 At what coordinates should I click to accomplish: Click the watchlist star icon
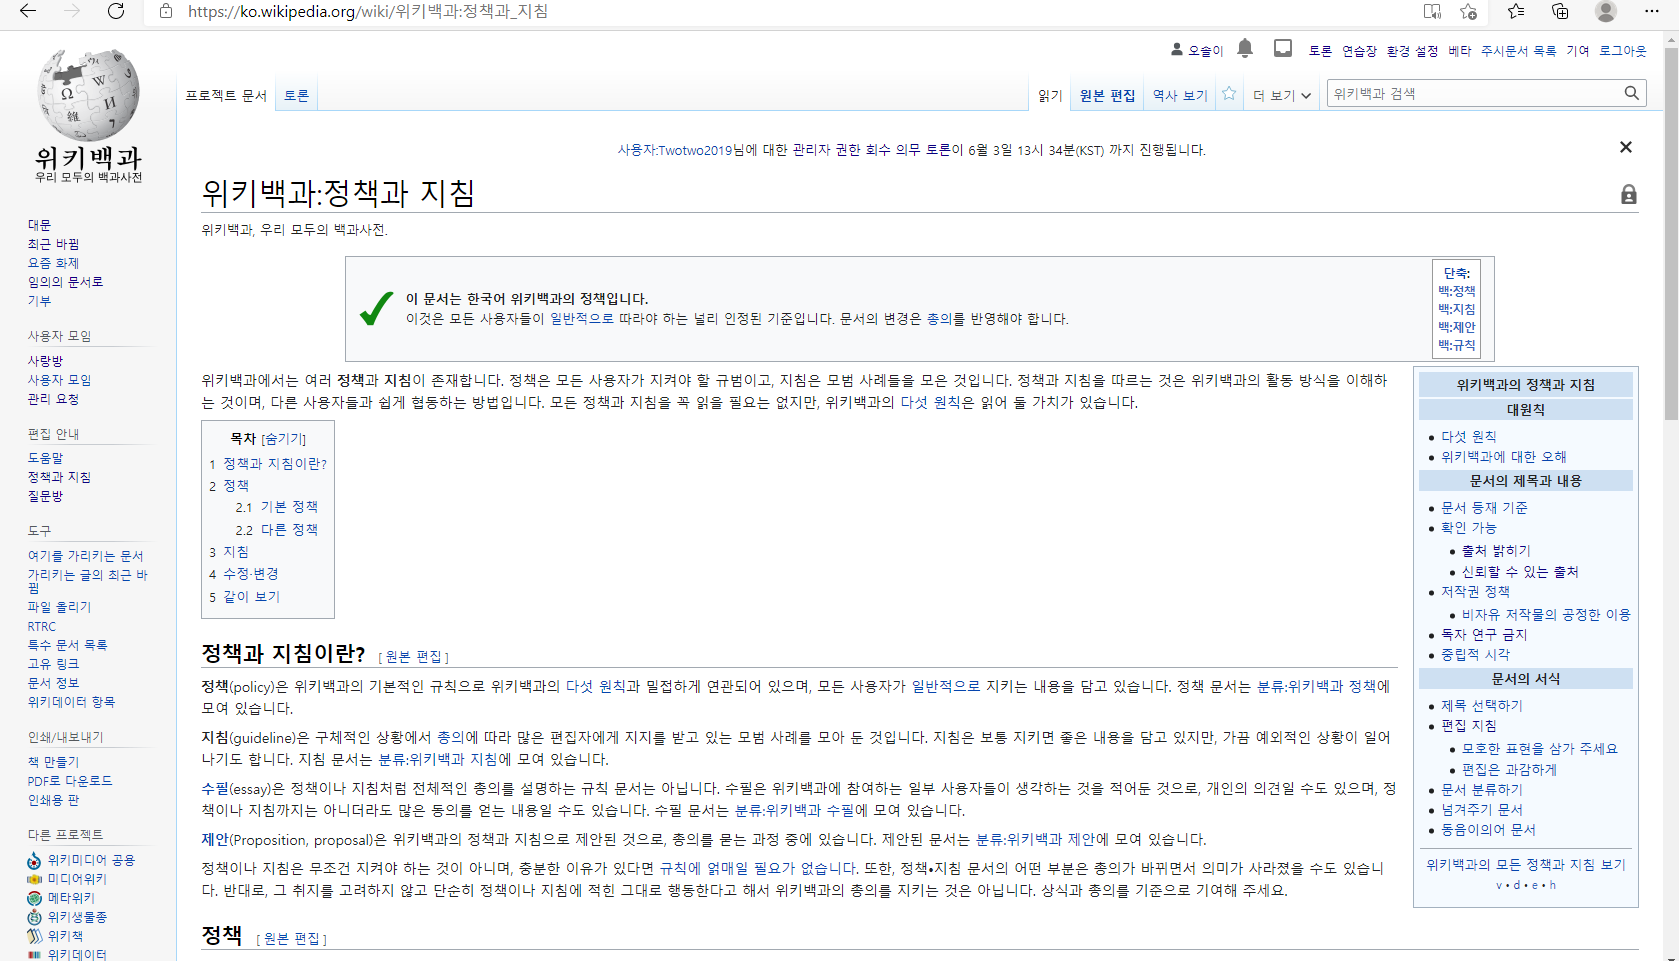tap(1229, 94)
